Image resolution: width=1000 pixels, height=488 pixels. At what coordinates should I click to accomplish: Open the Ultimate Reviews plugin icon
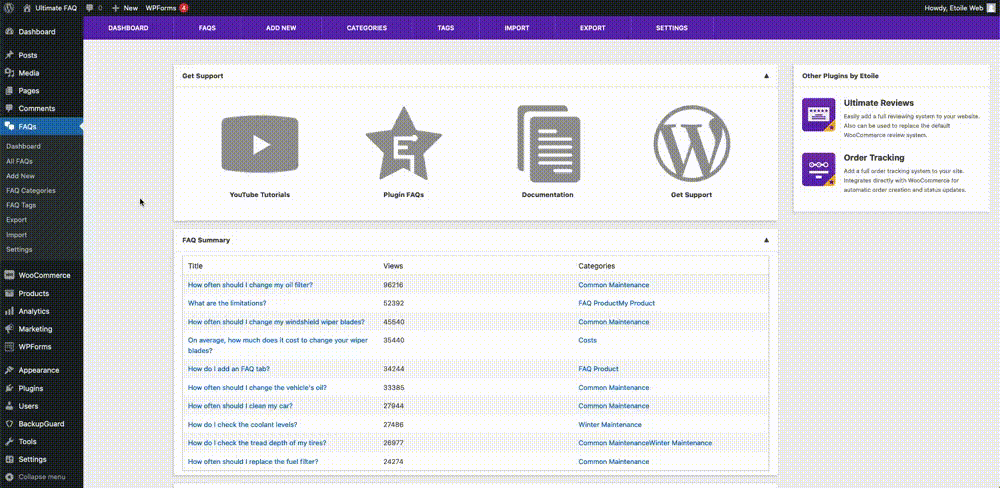click(818, 115)
